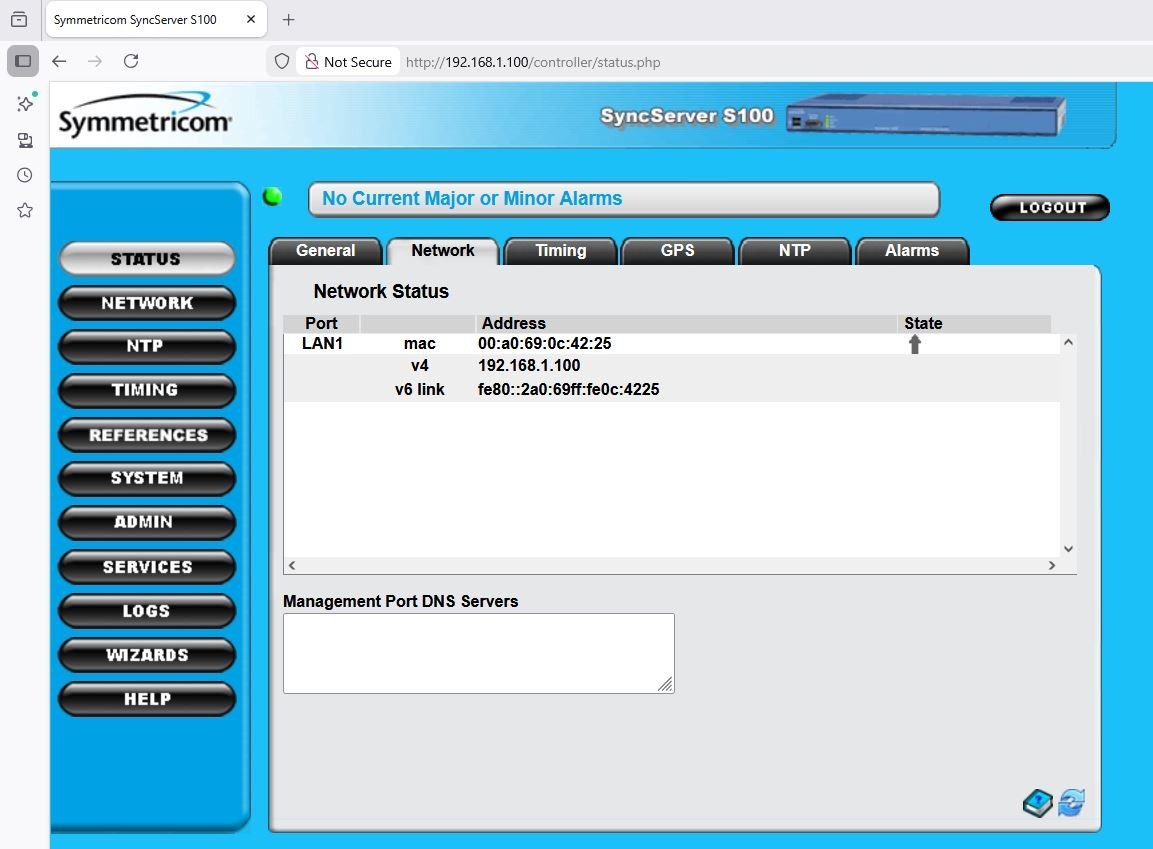The height and width of the screenshot is (849, 1153).
Task: Click the Symmetricom logo
Action: click(145, 115)
